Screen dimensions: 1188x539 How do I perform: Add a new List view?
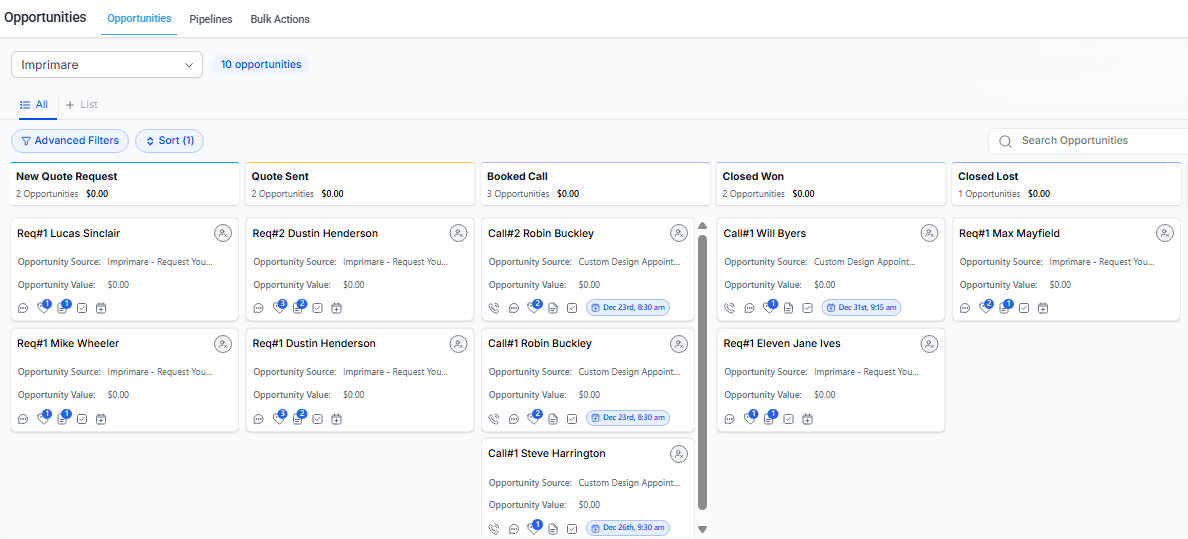tap(82, 104)
